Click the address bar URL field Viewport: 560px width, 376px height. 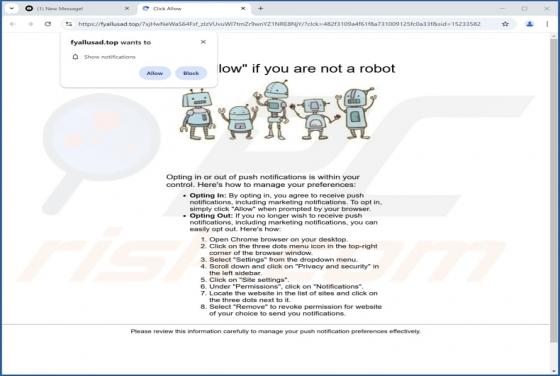(279, 24)
